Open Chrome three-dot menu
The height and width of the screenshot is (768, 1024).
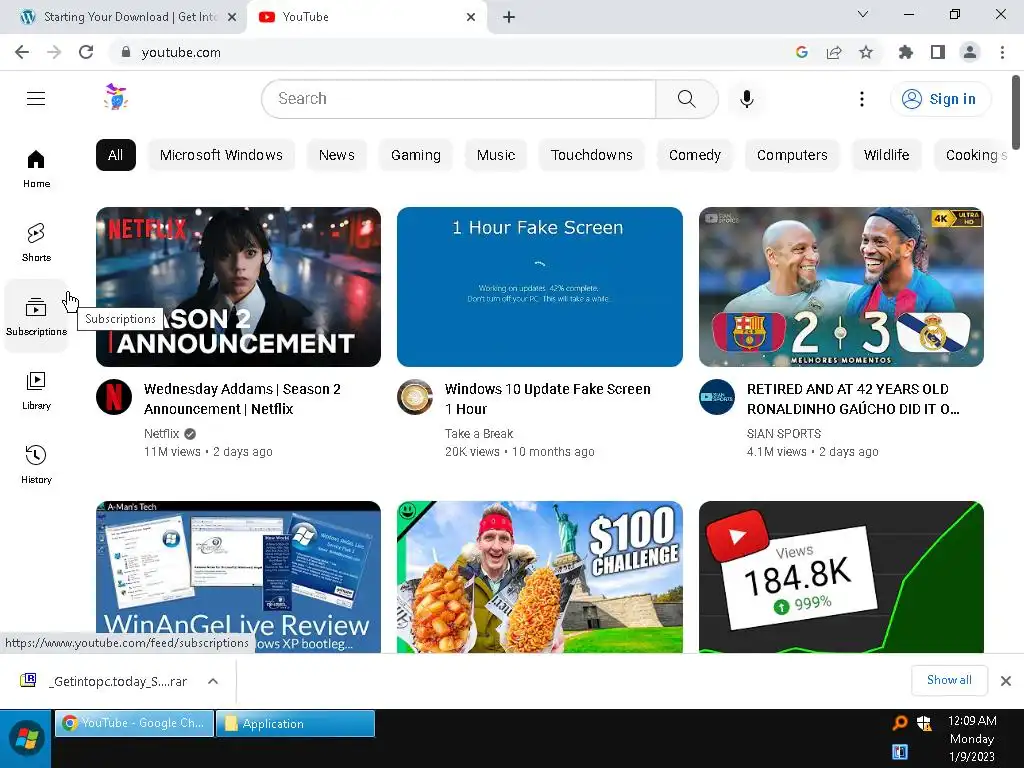pyautogui.click(x=1002, y=52)
